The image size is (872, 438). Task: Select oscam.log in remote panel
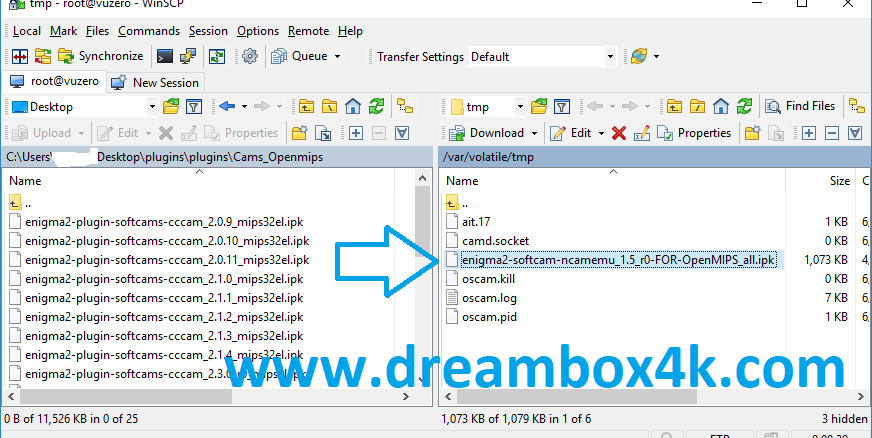coord(489,298)
